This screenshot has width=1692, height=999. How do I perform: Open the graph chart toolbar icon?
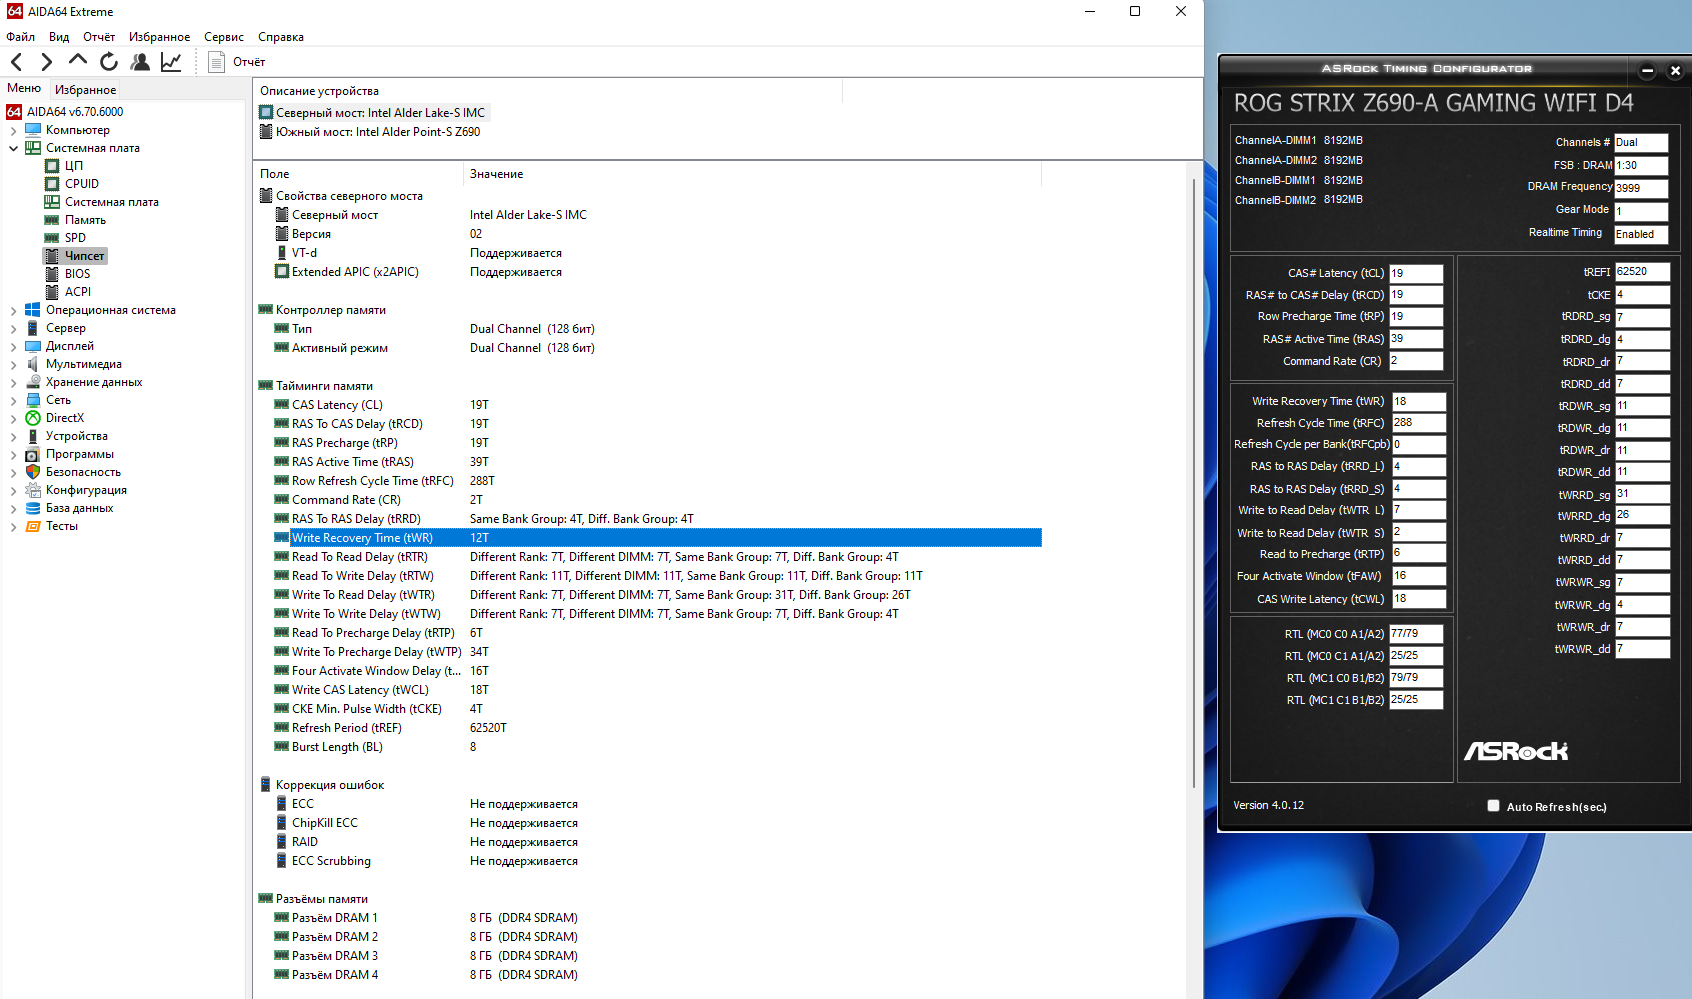point(171,62)
